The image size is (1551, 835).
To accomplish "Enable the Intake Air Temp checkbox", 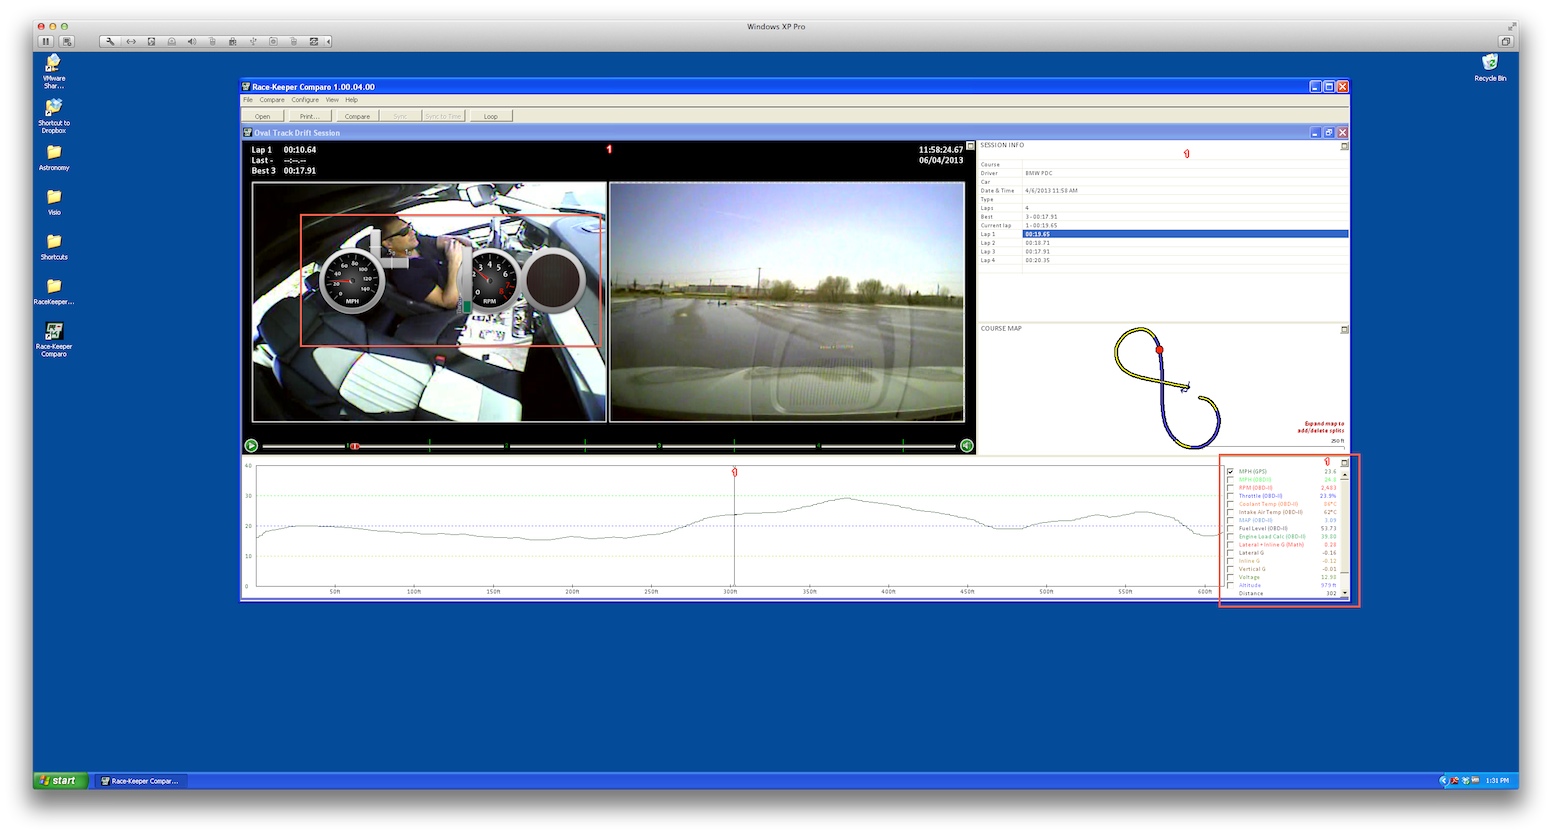I will tap(1230, 512).
